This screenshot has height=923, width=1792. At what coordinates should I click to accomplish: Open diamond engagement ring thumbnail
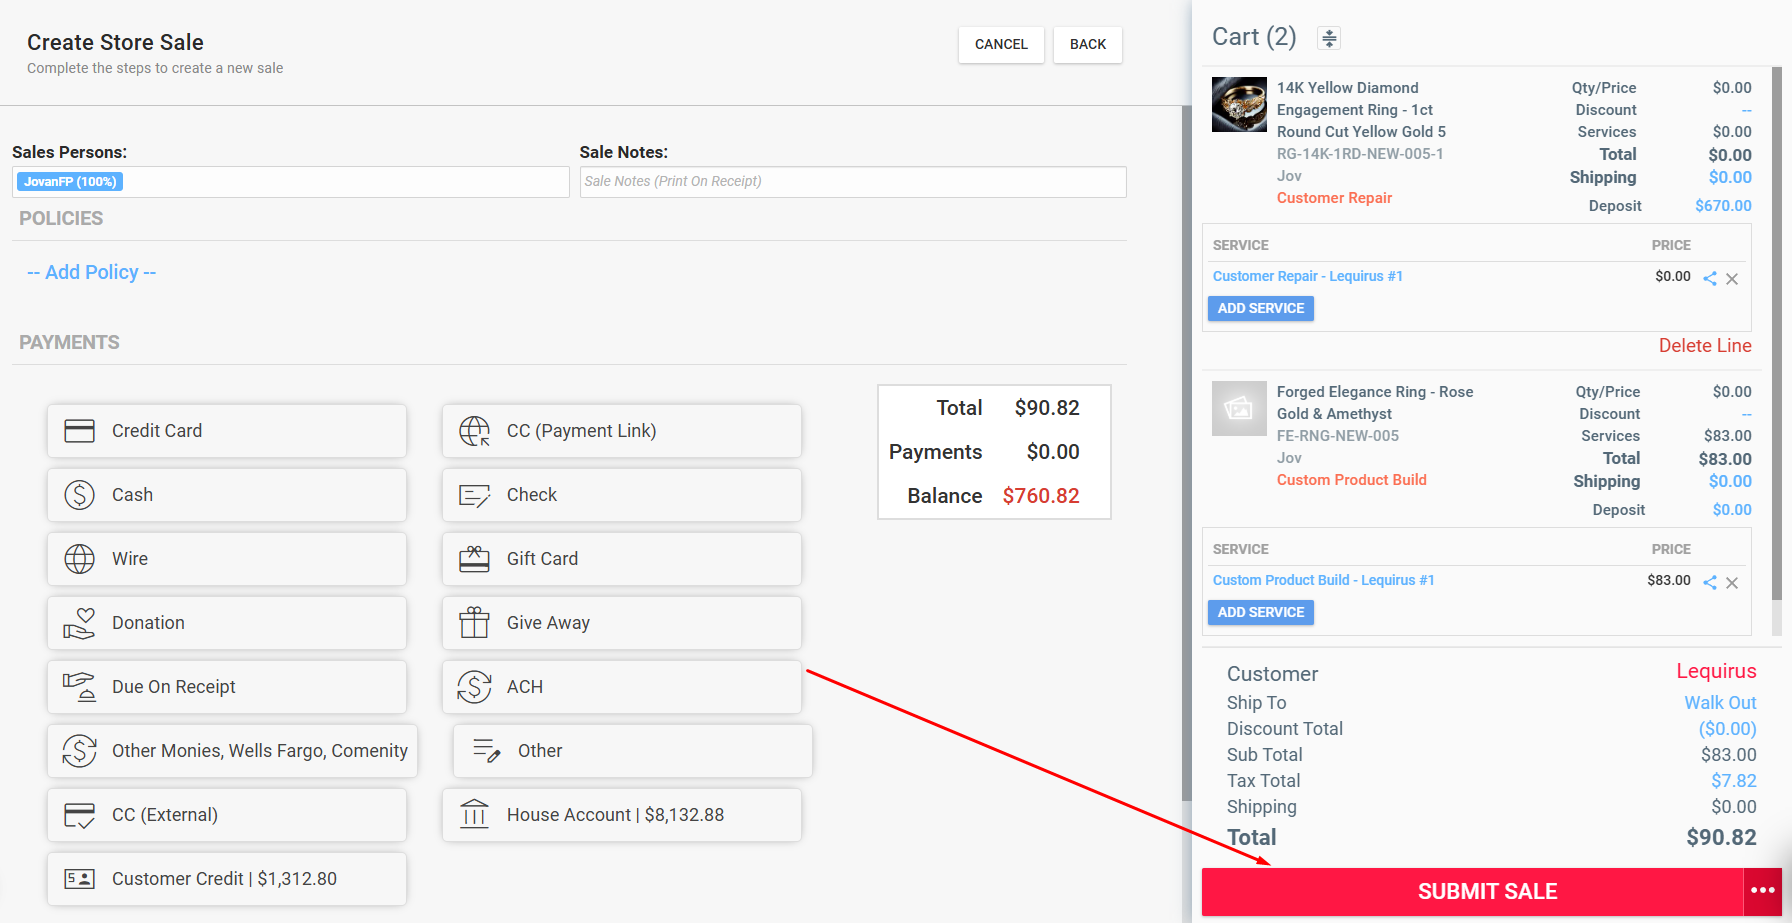tap(1239, 105)
